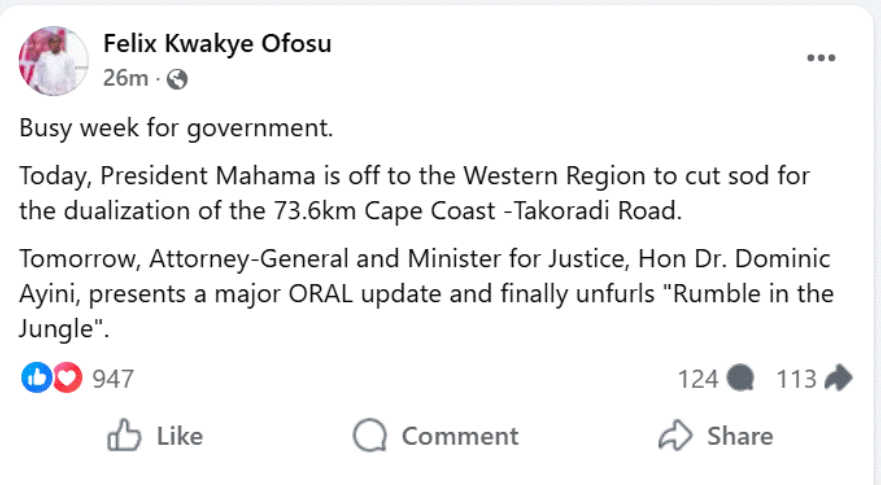Click the Comment bubble outline icon
Viewport: 881px width, 485px height.
click(x=370, y=436)
